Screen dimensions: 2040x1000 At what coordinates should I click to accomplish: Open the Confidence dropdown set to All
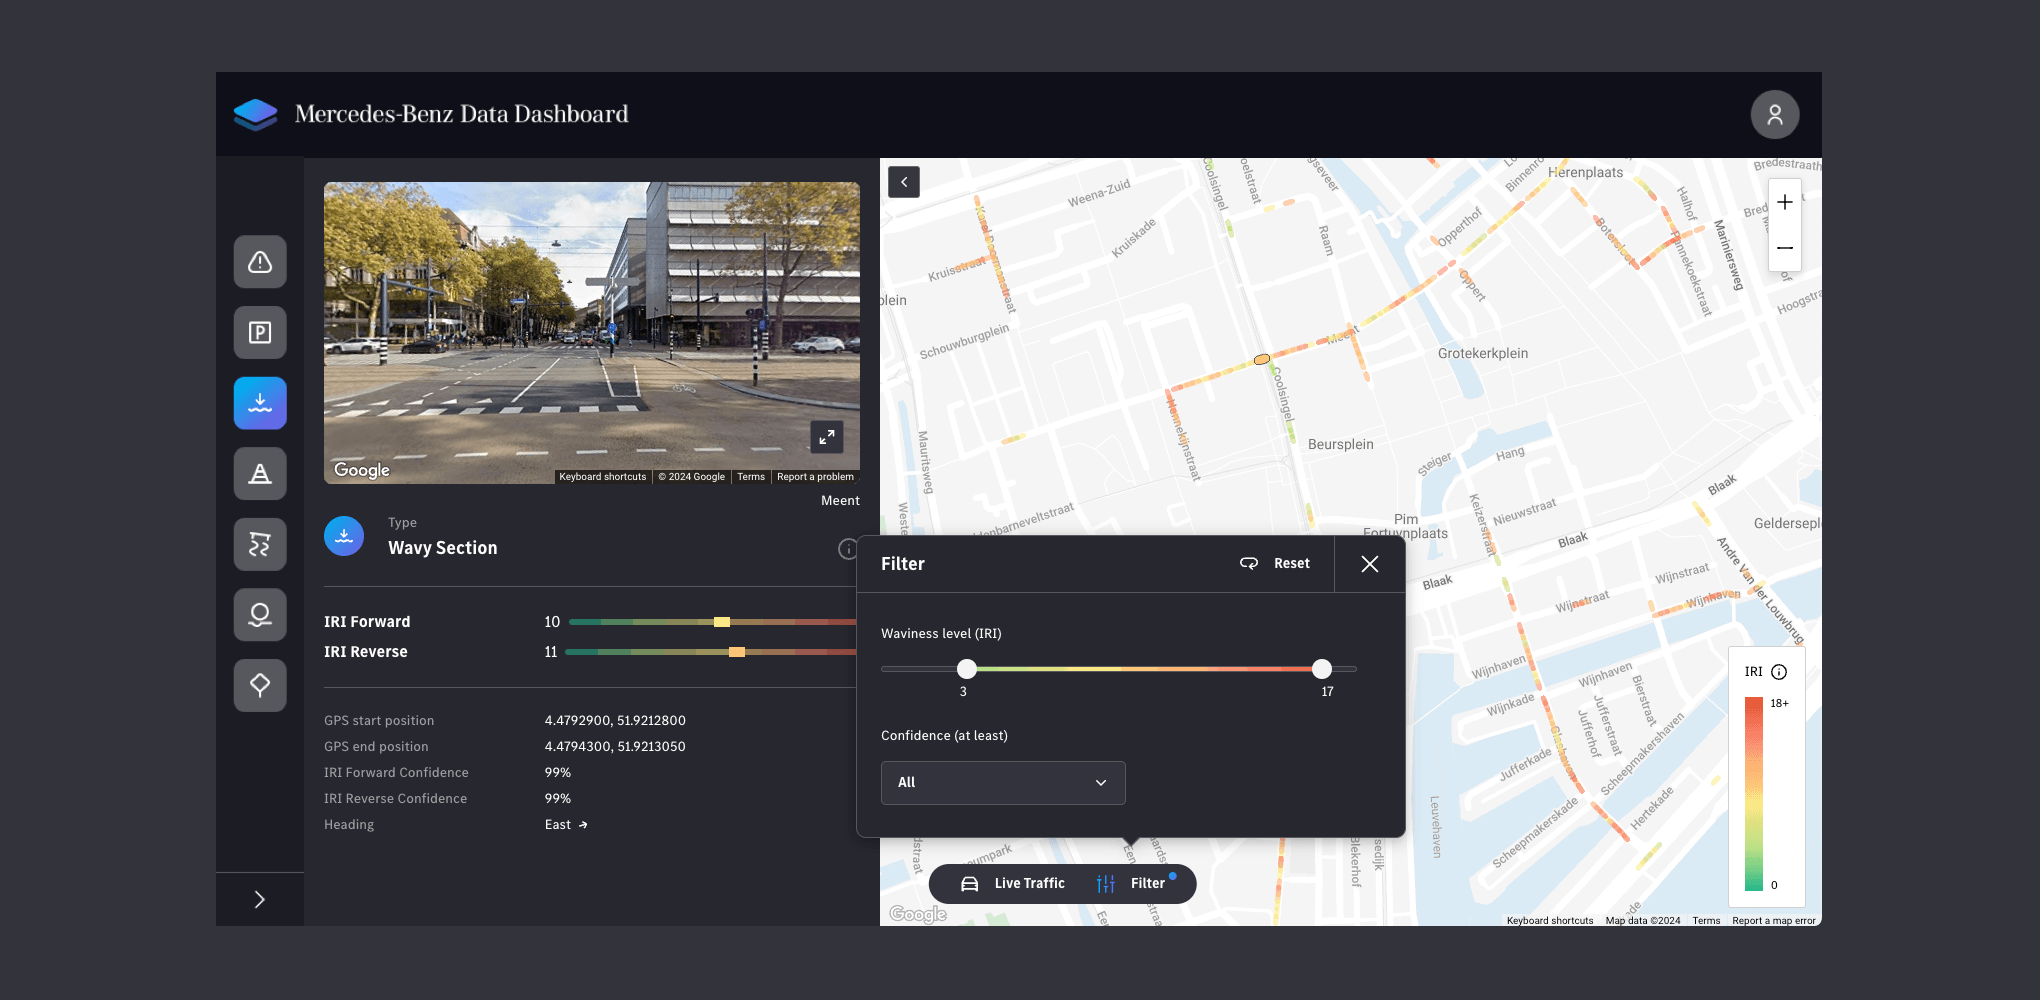point(1003,783)
